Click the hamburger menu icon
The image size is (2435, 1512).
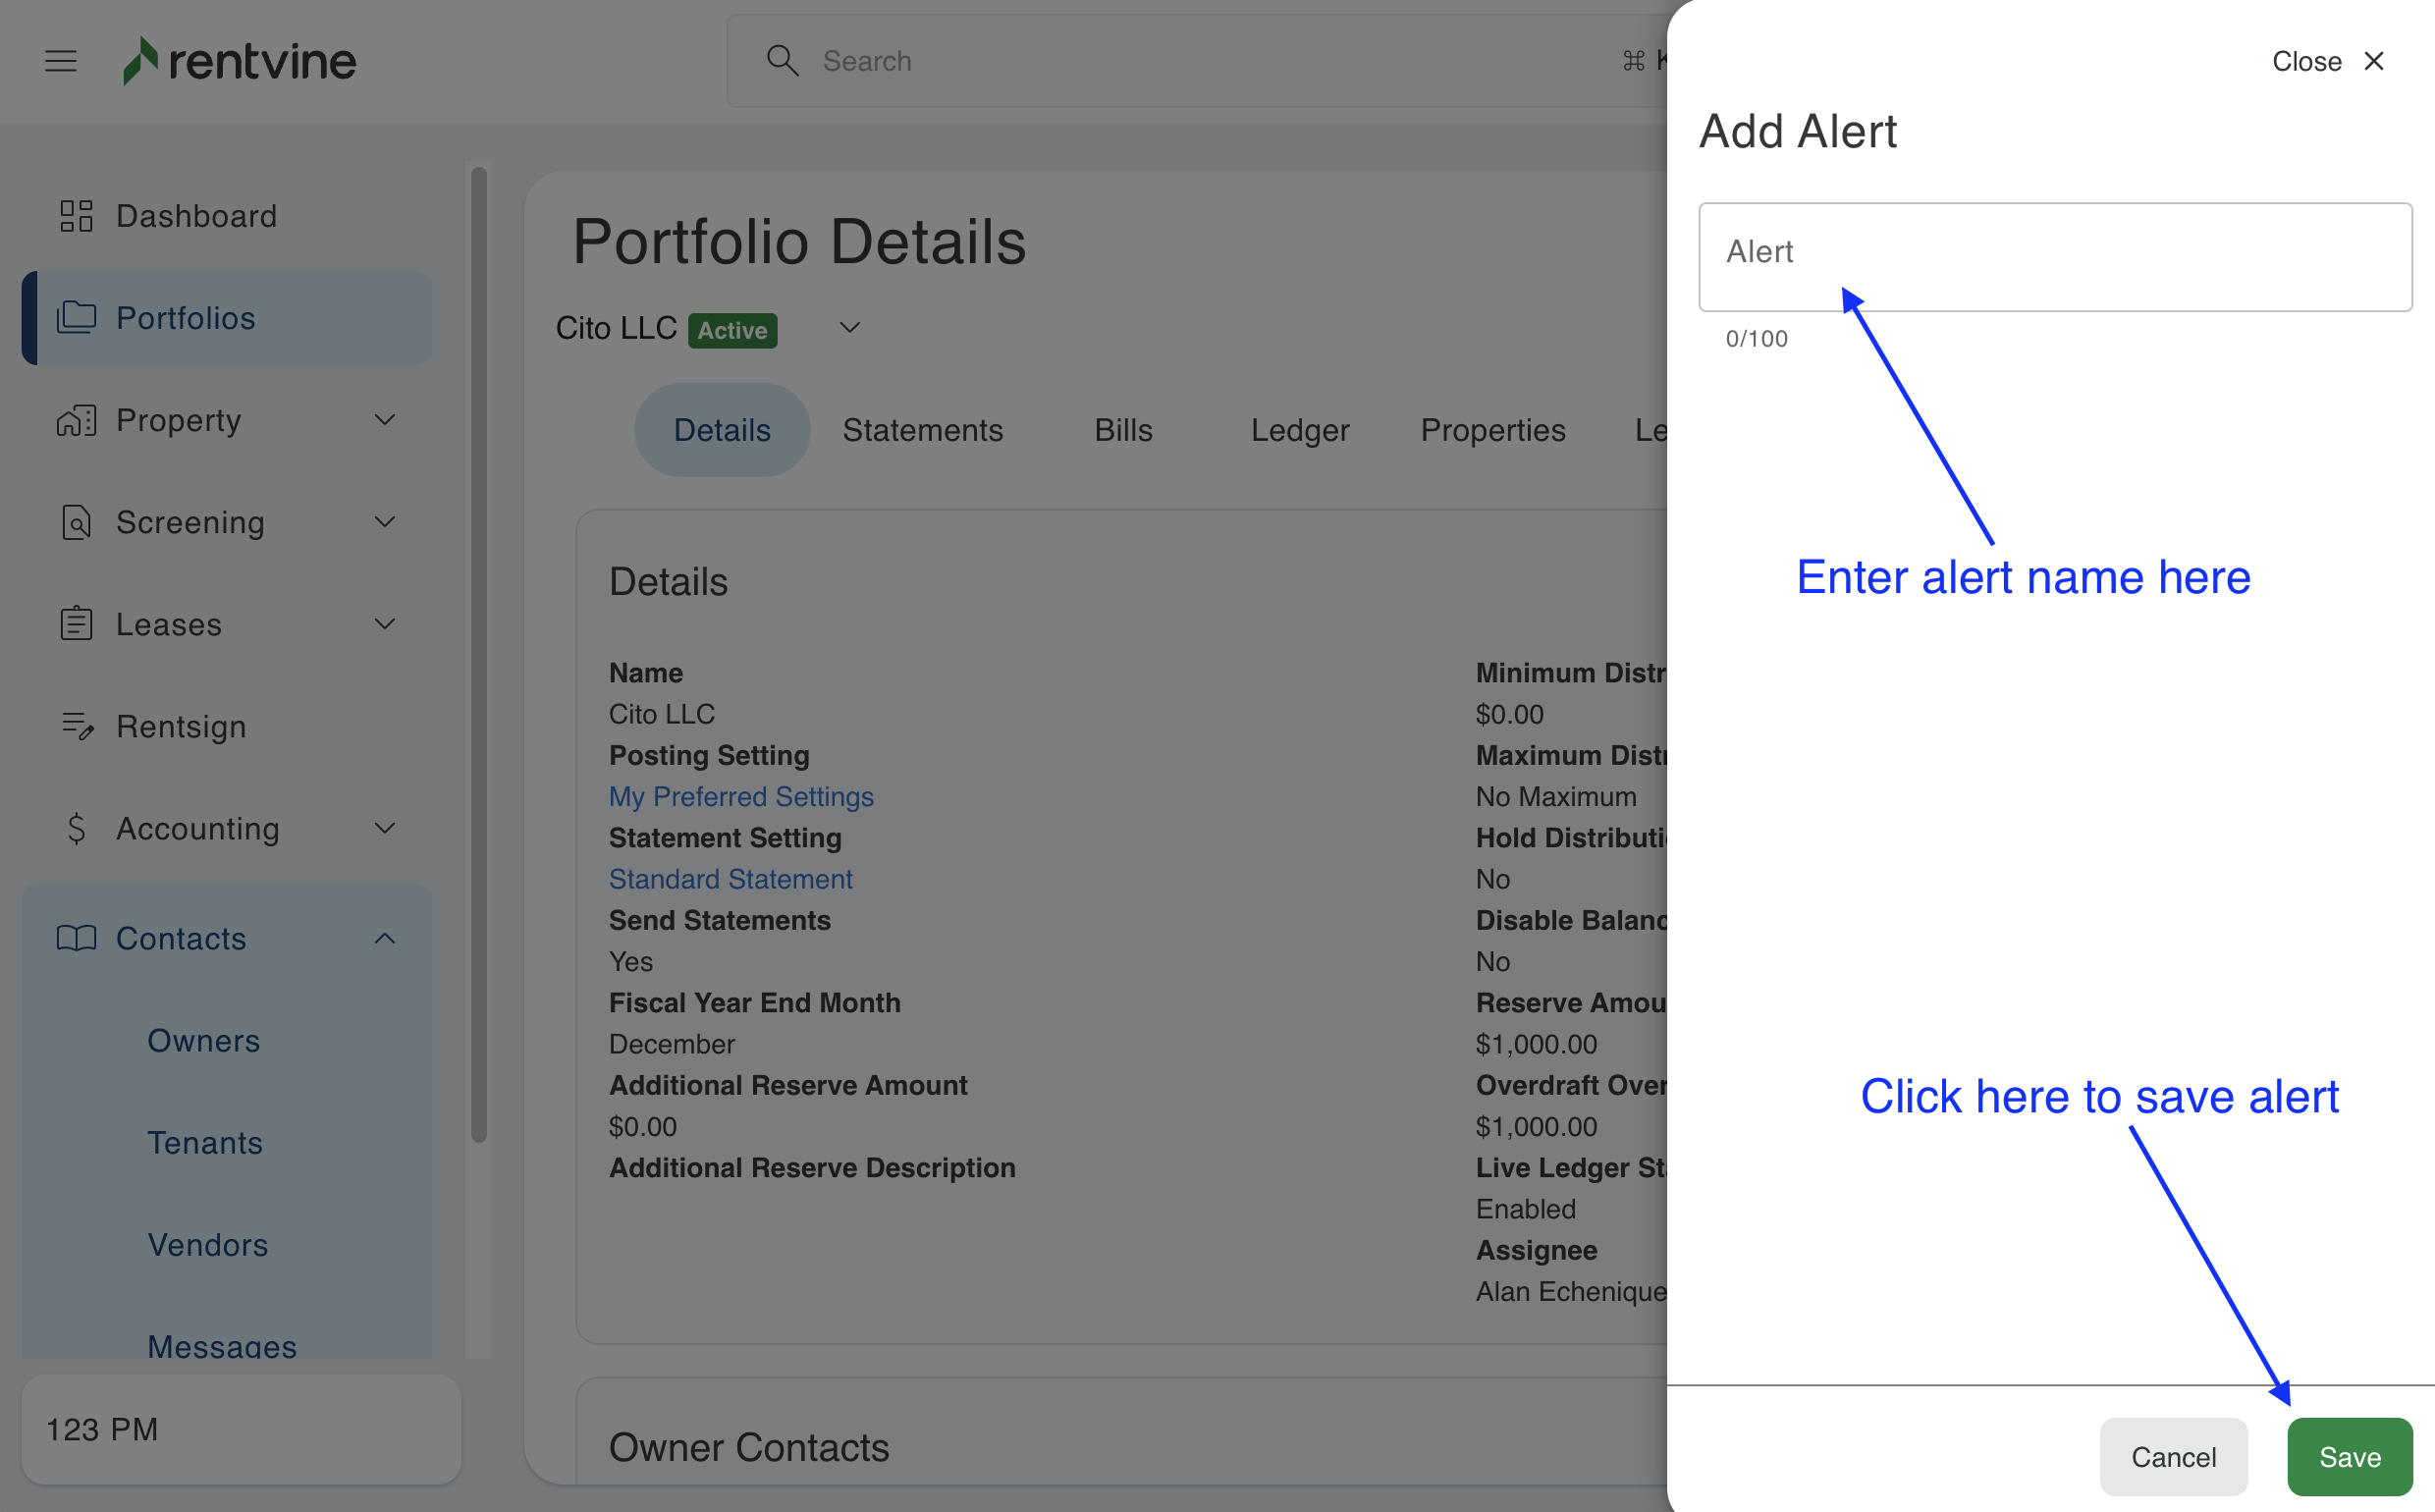[x=61, y=61]
